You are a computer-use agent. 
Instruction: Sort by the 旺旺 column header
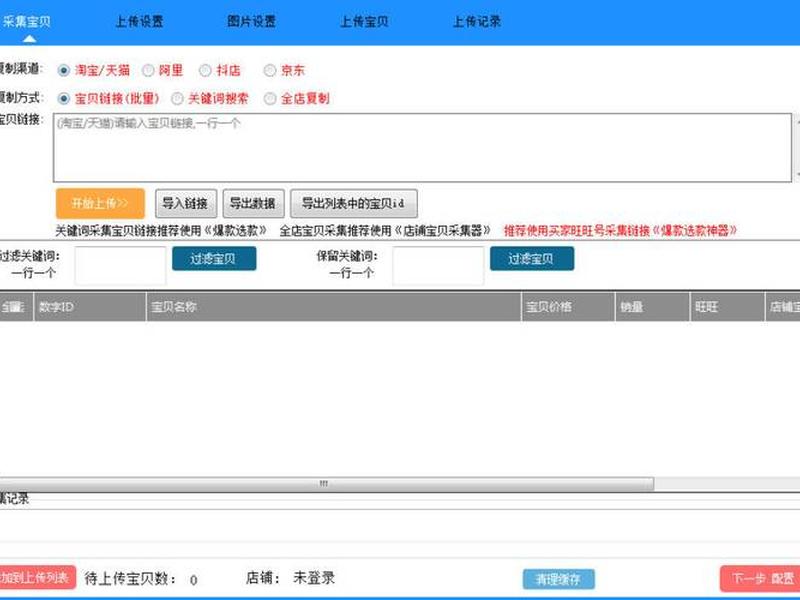point(728,307)
